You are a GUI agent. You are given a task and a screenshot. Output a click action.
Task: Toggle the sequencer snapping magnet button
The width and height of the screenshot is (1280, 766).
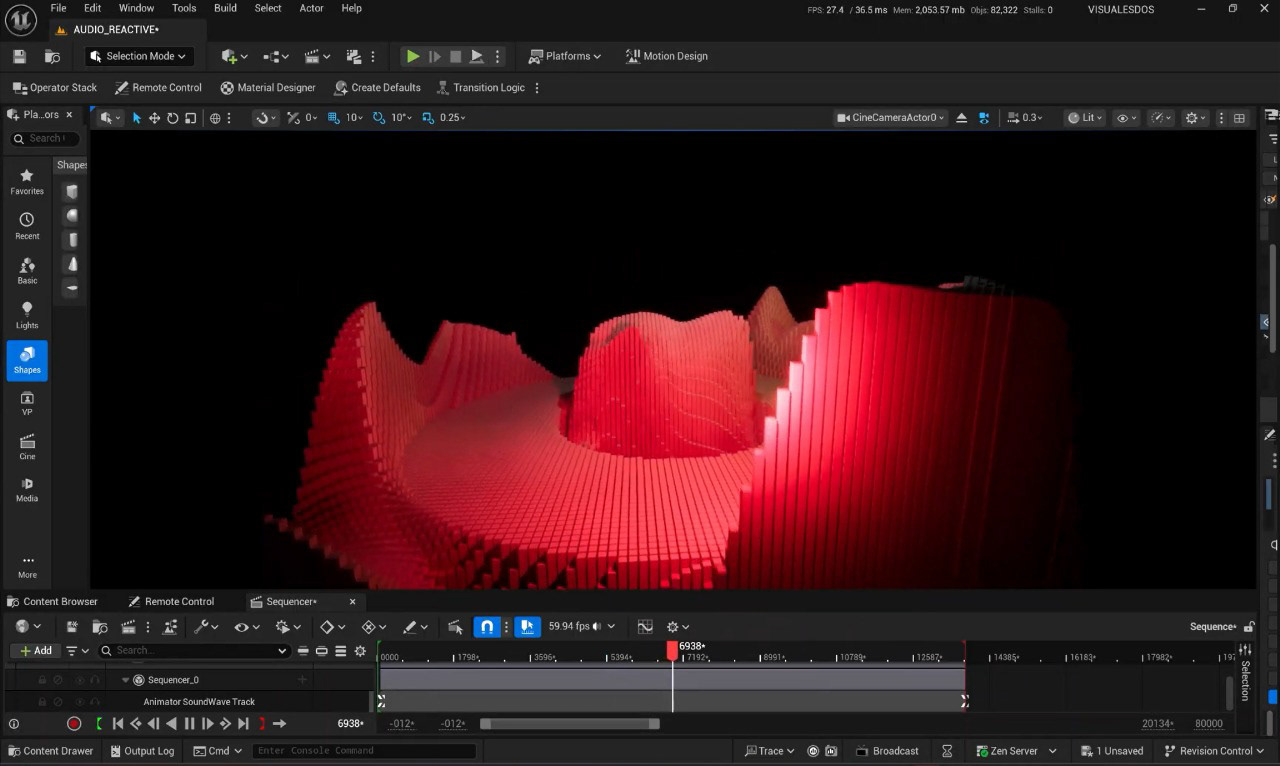(486, 627)
